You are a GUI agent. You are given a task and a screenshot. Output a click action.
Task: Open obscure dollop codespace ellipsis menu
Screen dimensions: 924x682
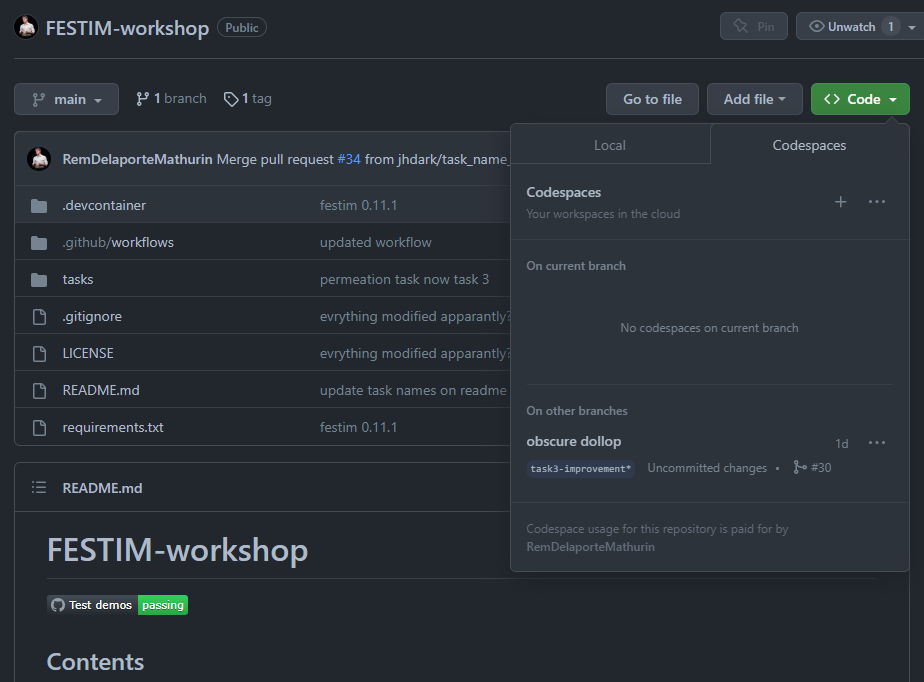click(877, 443)
